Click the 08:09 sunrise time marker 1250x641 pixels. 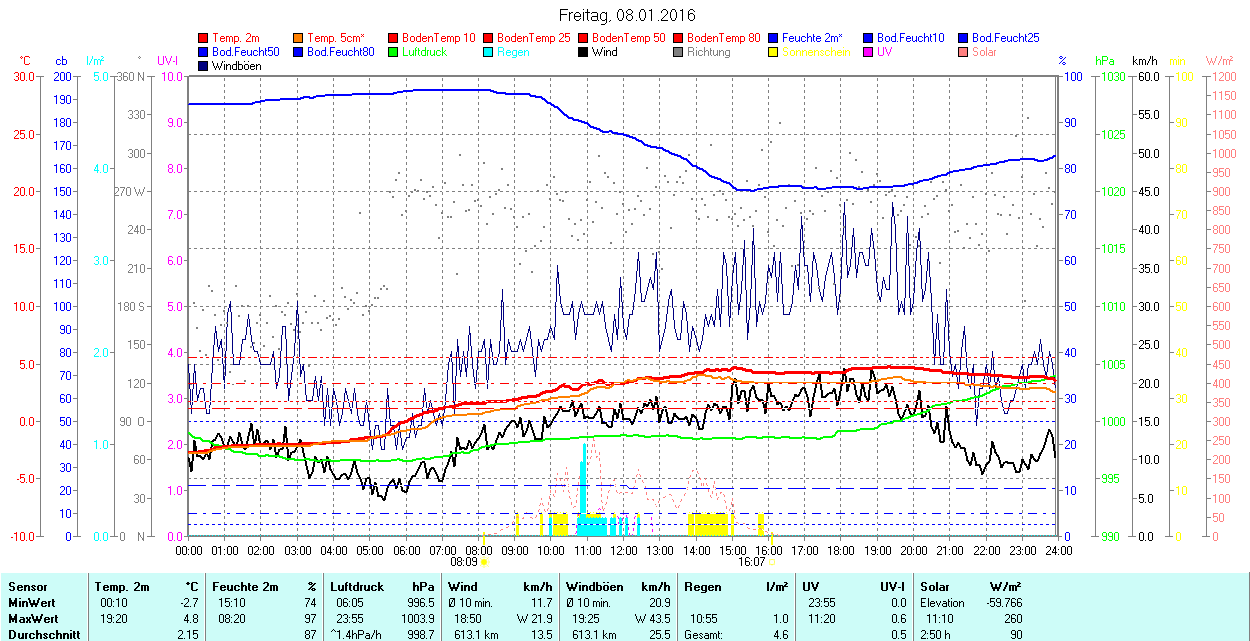click(x=465, y=562)
